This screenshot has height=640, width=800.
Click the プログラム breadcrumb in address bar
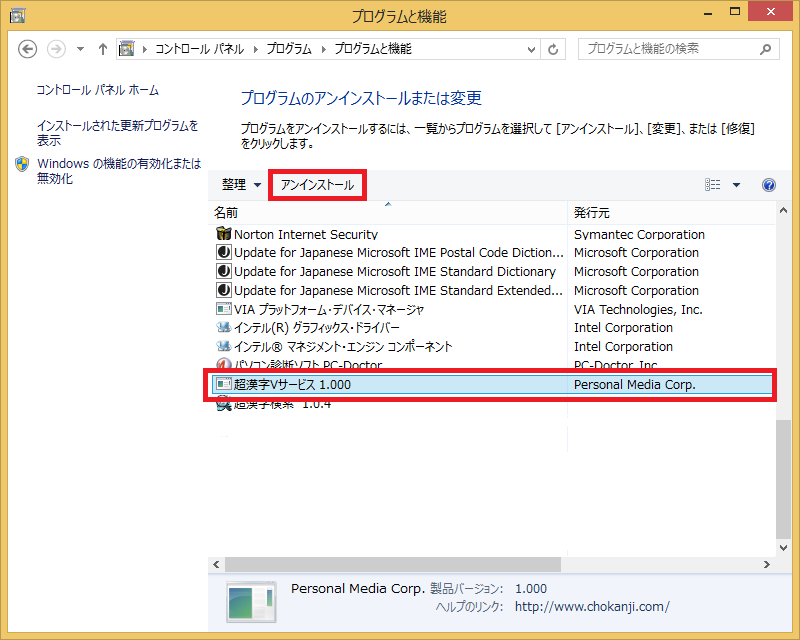point(289,49)
